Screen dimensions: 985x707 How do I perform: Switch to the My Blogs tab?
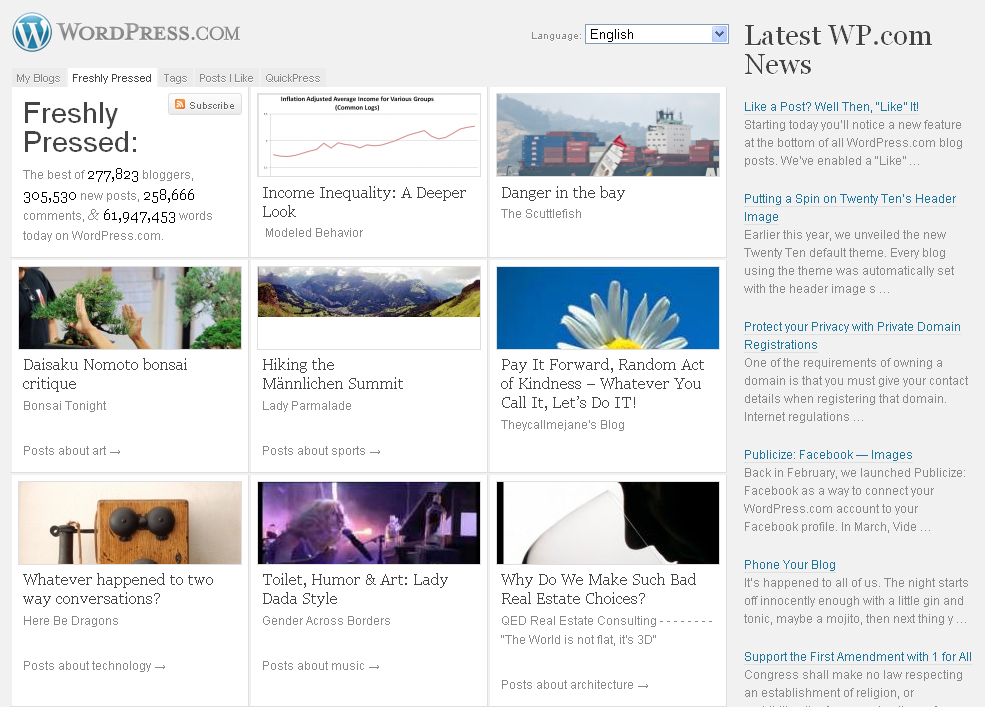pyautogui.click(x=38, y=78)
